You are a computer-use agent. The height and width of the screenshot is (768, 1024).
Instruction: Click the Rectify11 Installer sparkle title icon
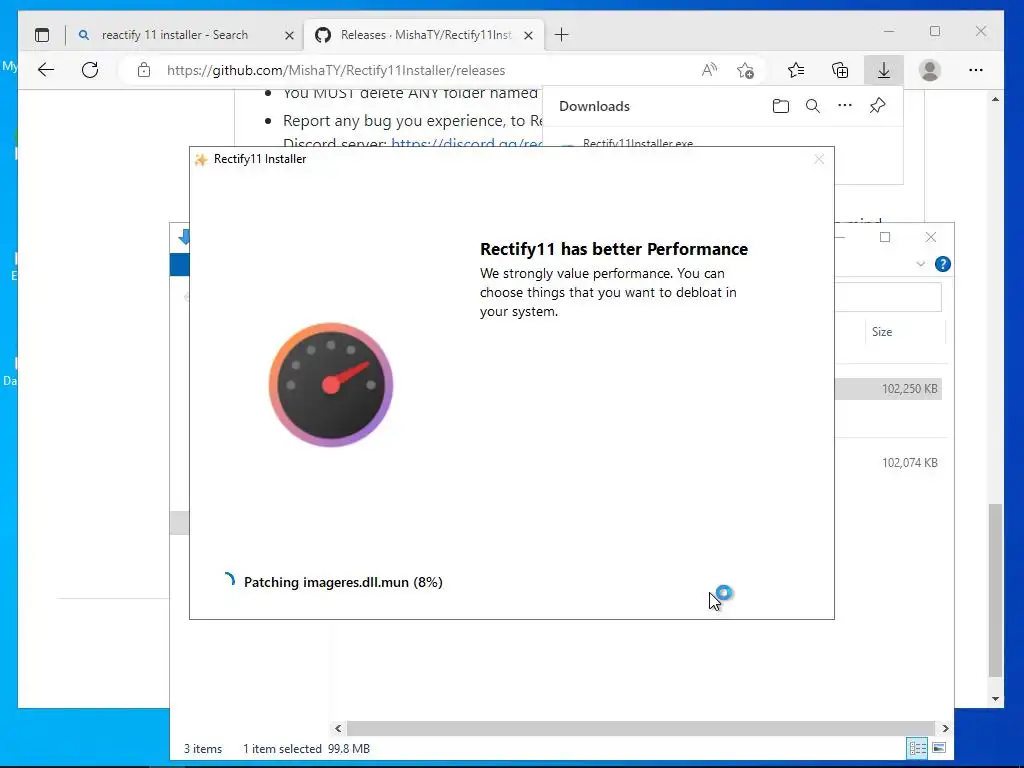[x=201, y=159]
